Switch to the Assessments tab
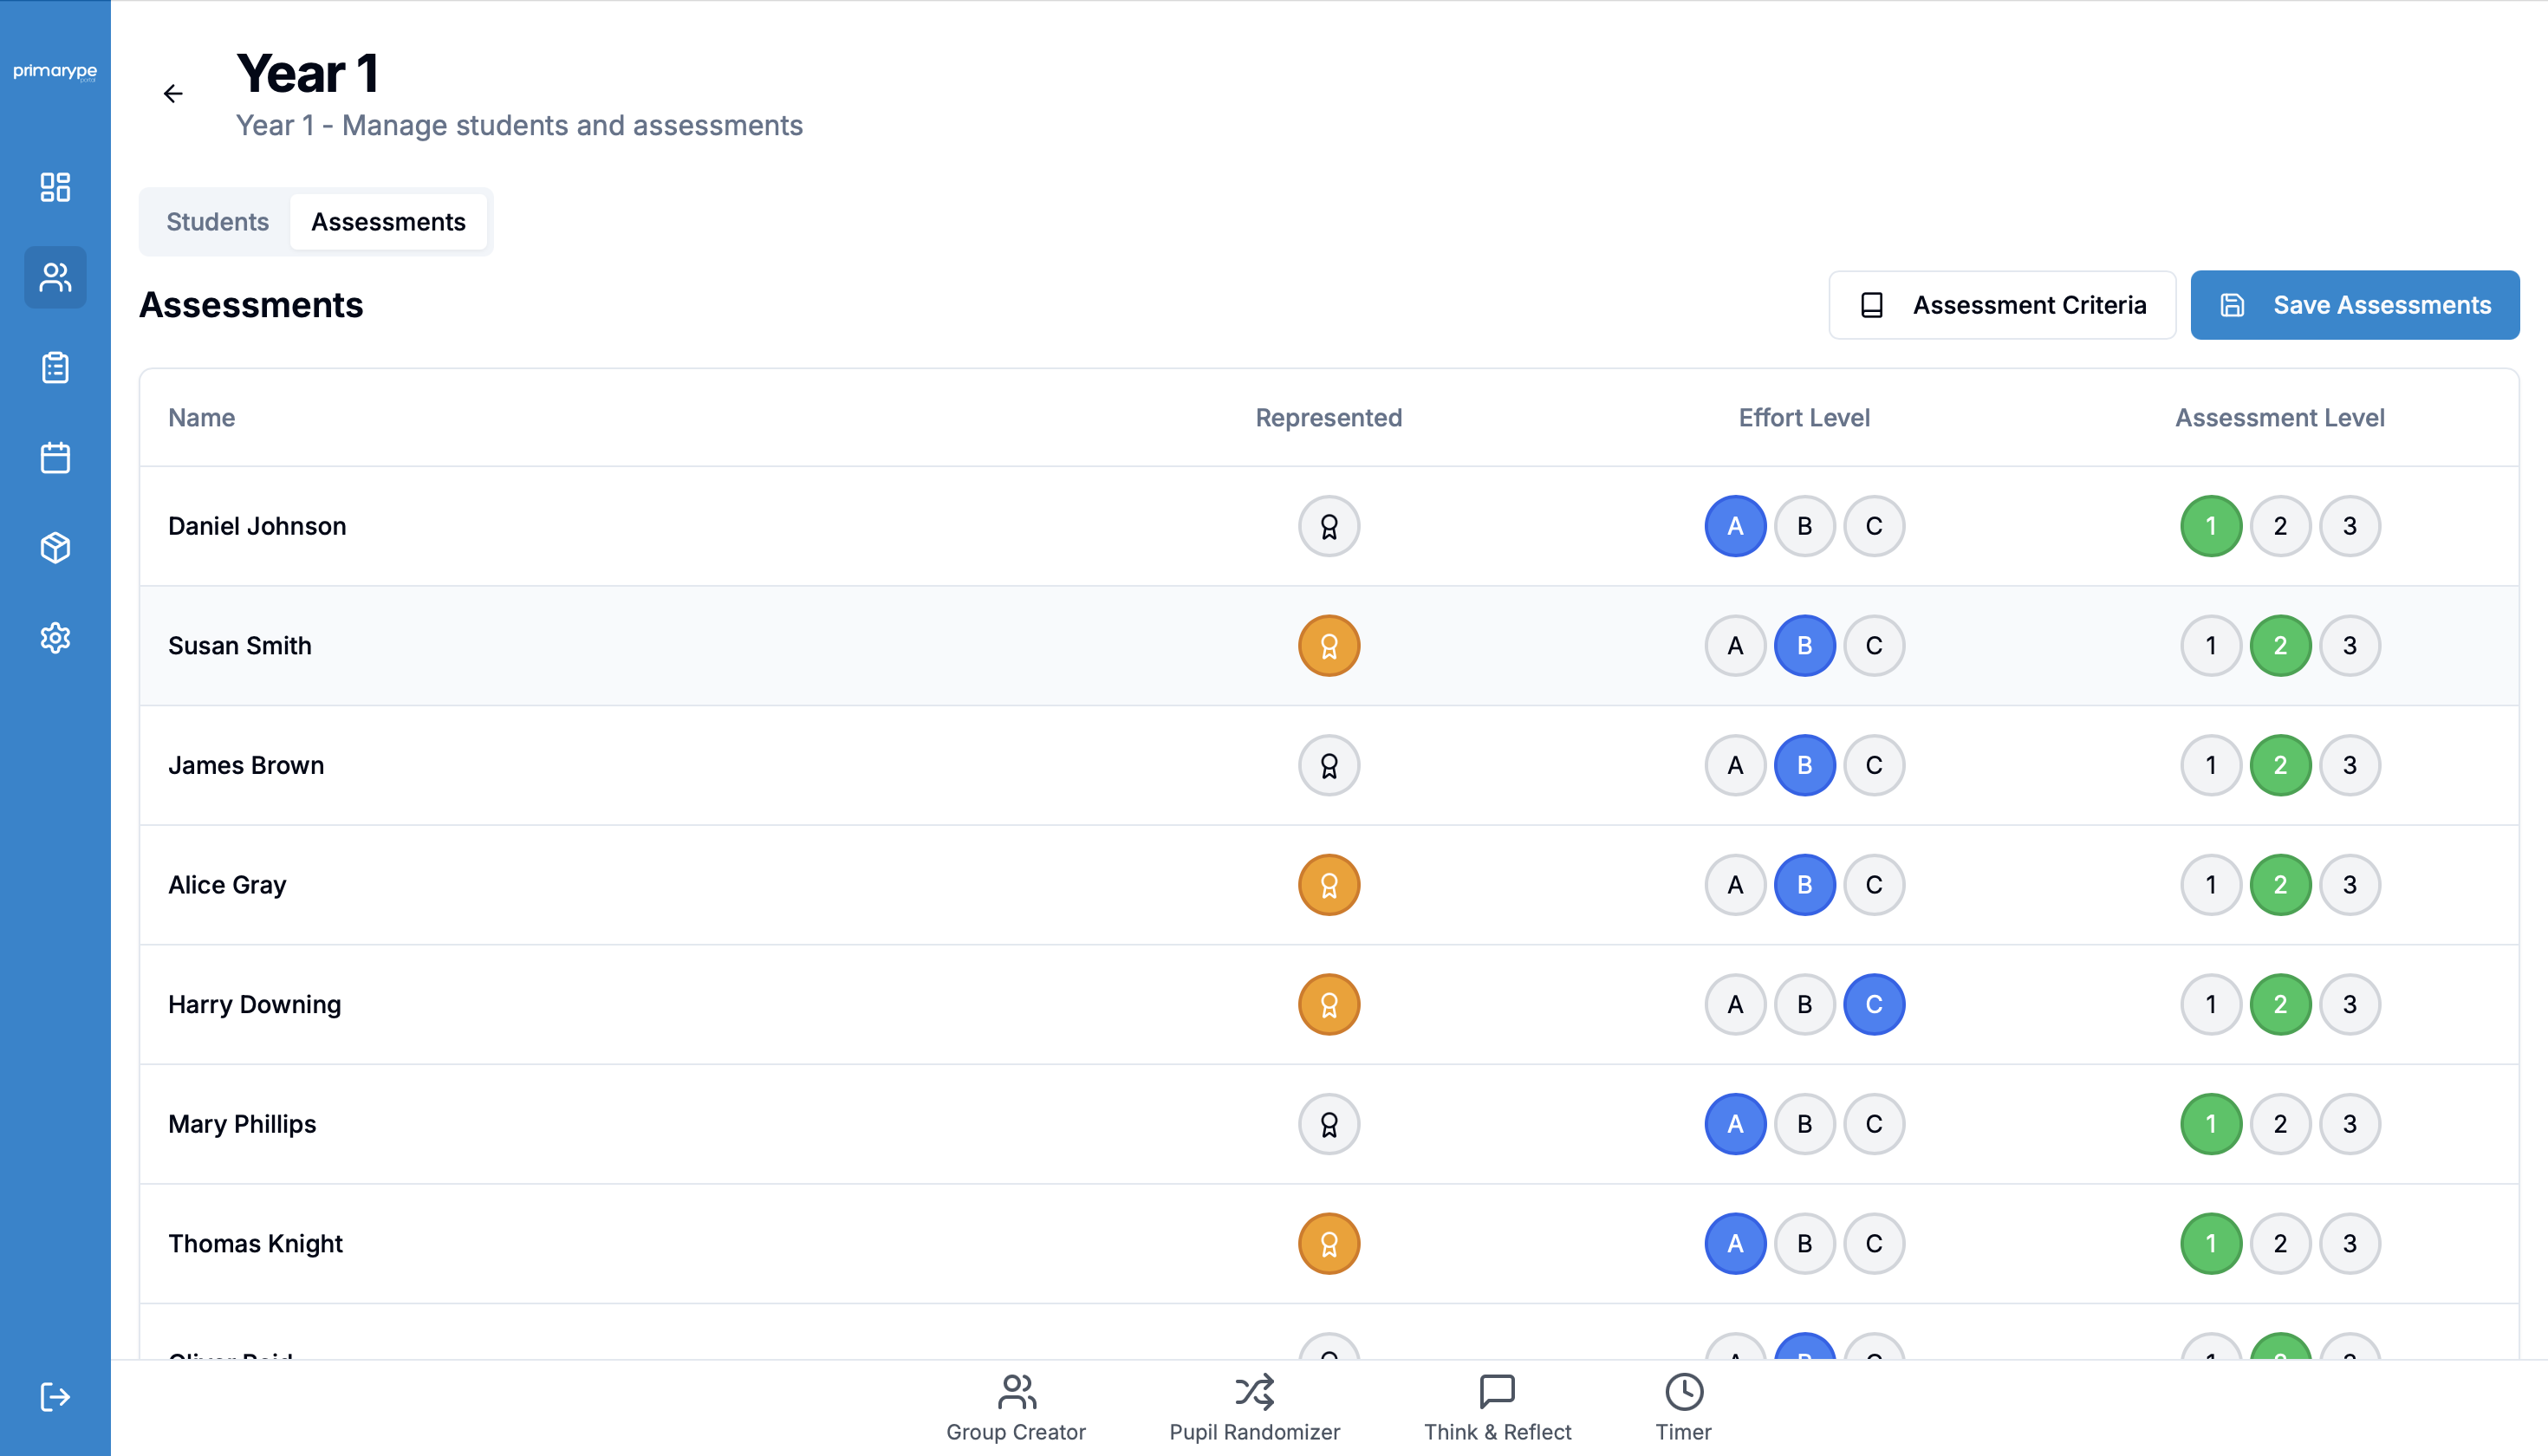The height and width of the screenshot is (1456, 2548). [388, 221]
